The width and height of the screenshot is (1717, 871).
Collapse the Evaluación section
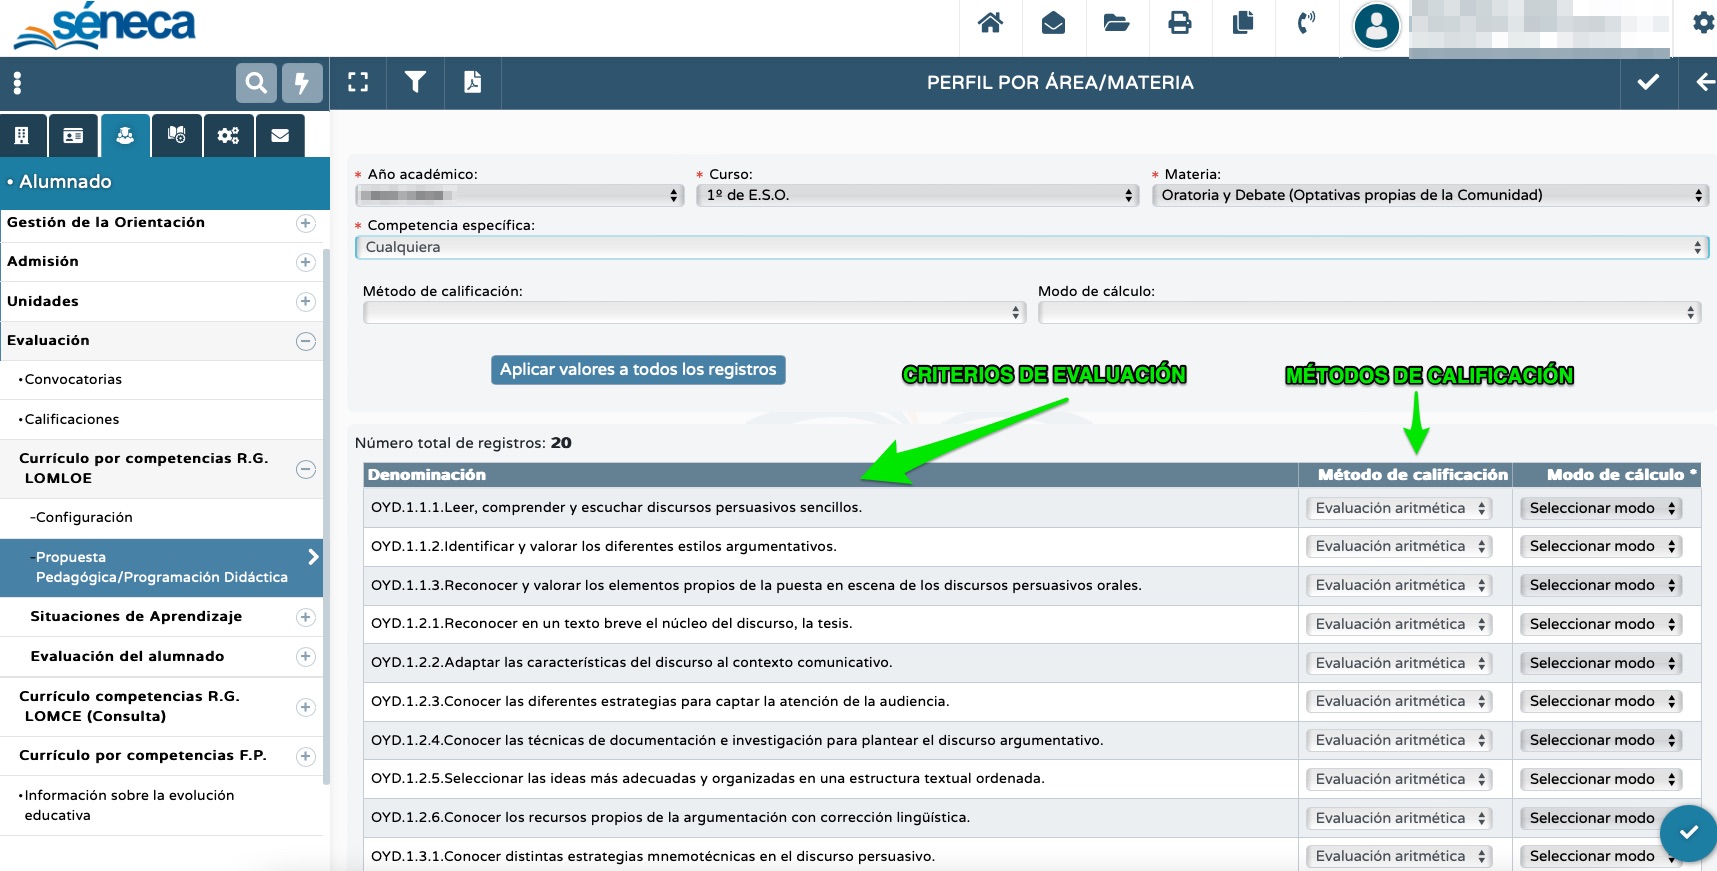tap(306, 341)
